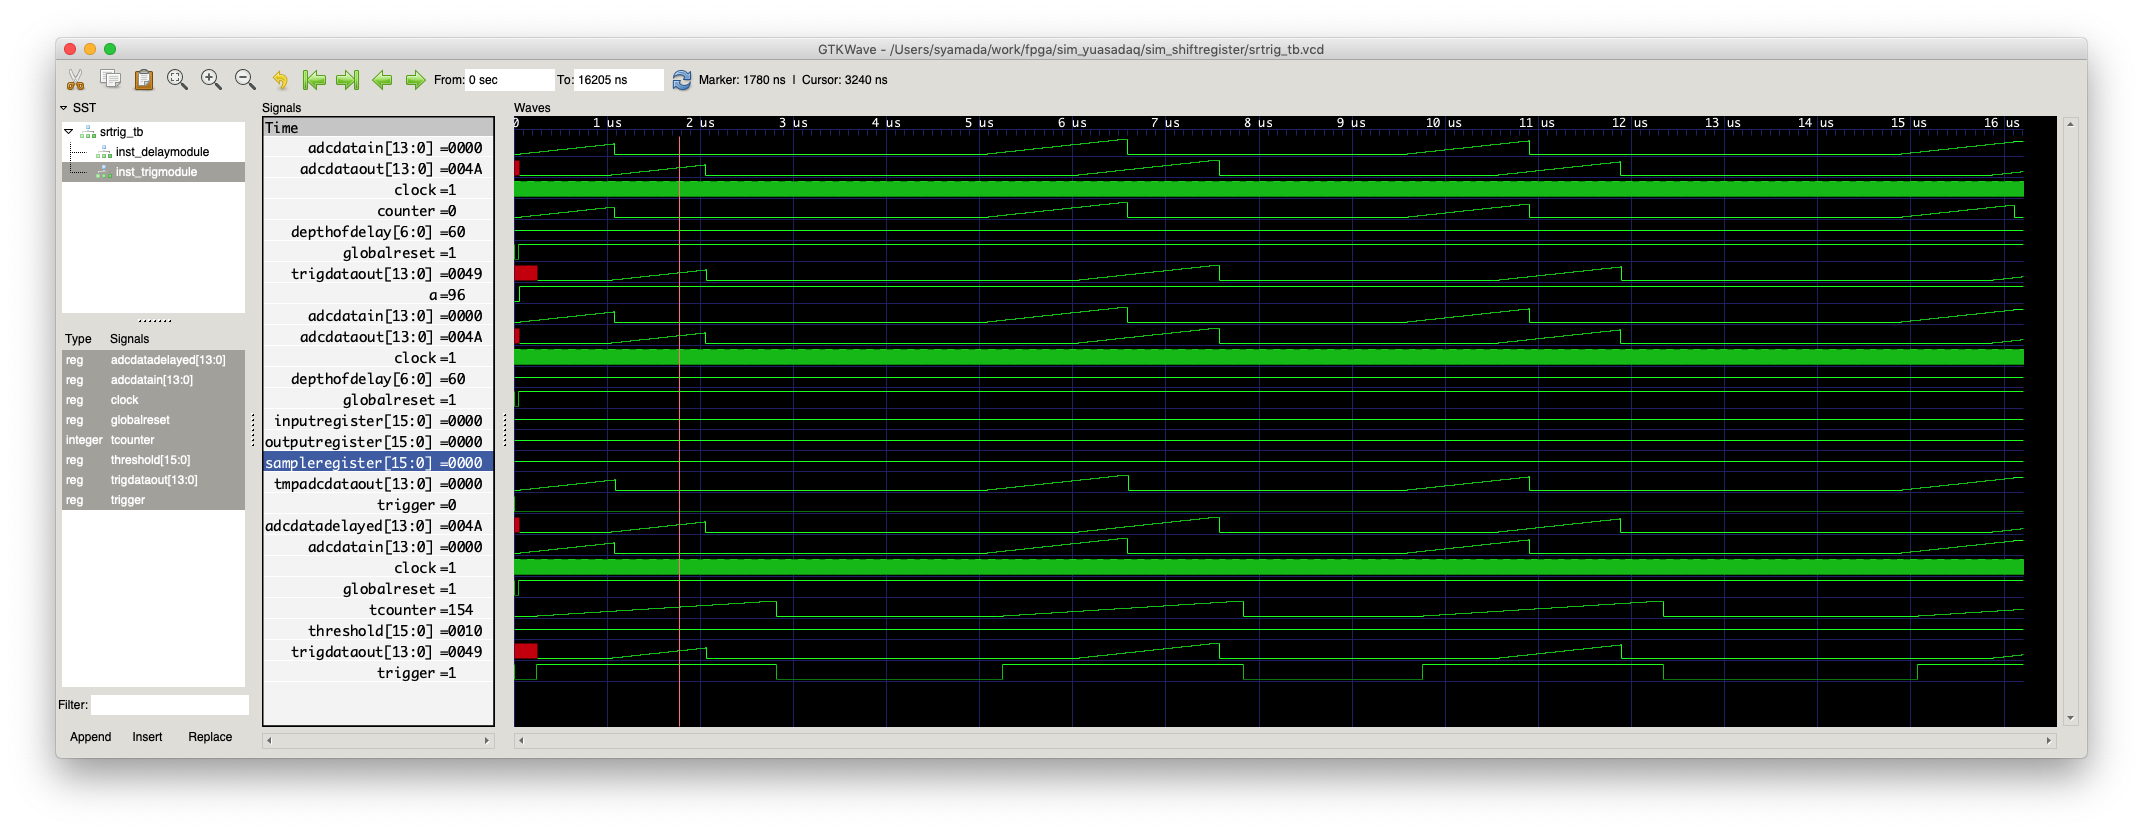Click the Reload waveform icon

coord(682,80)
